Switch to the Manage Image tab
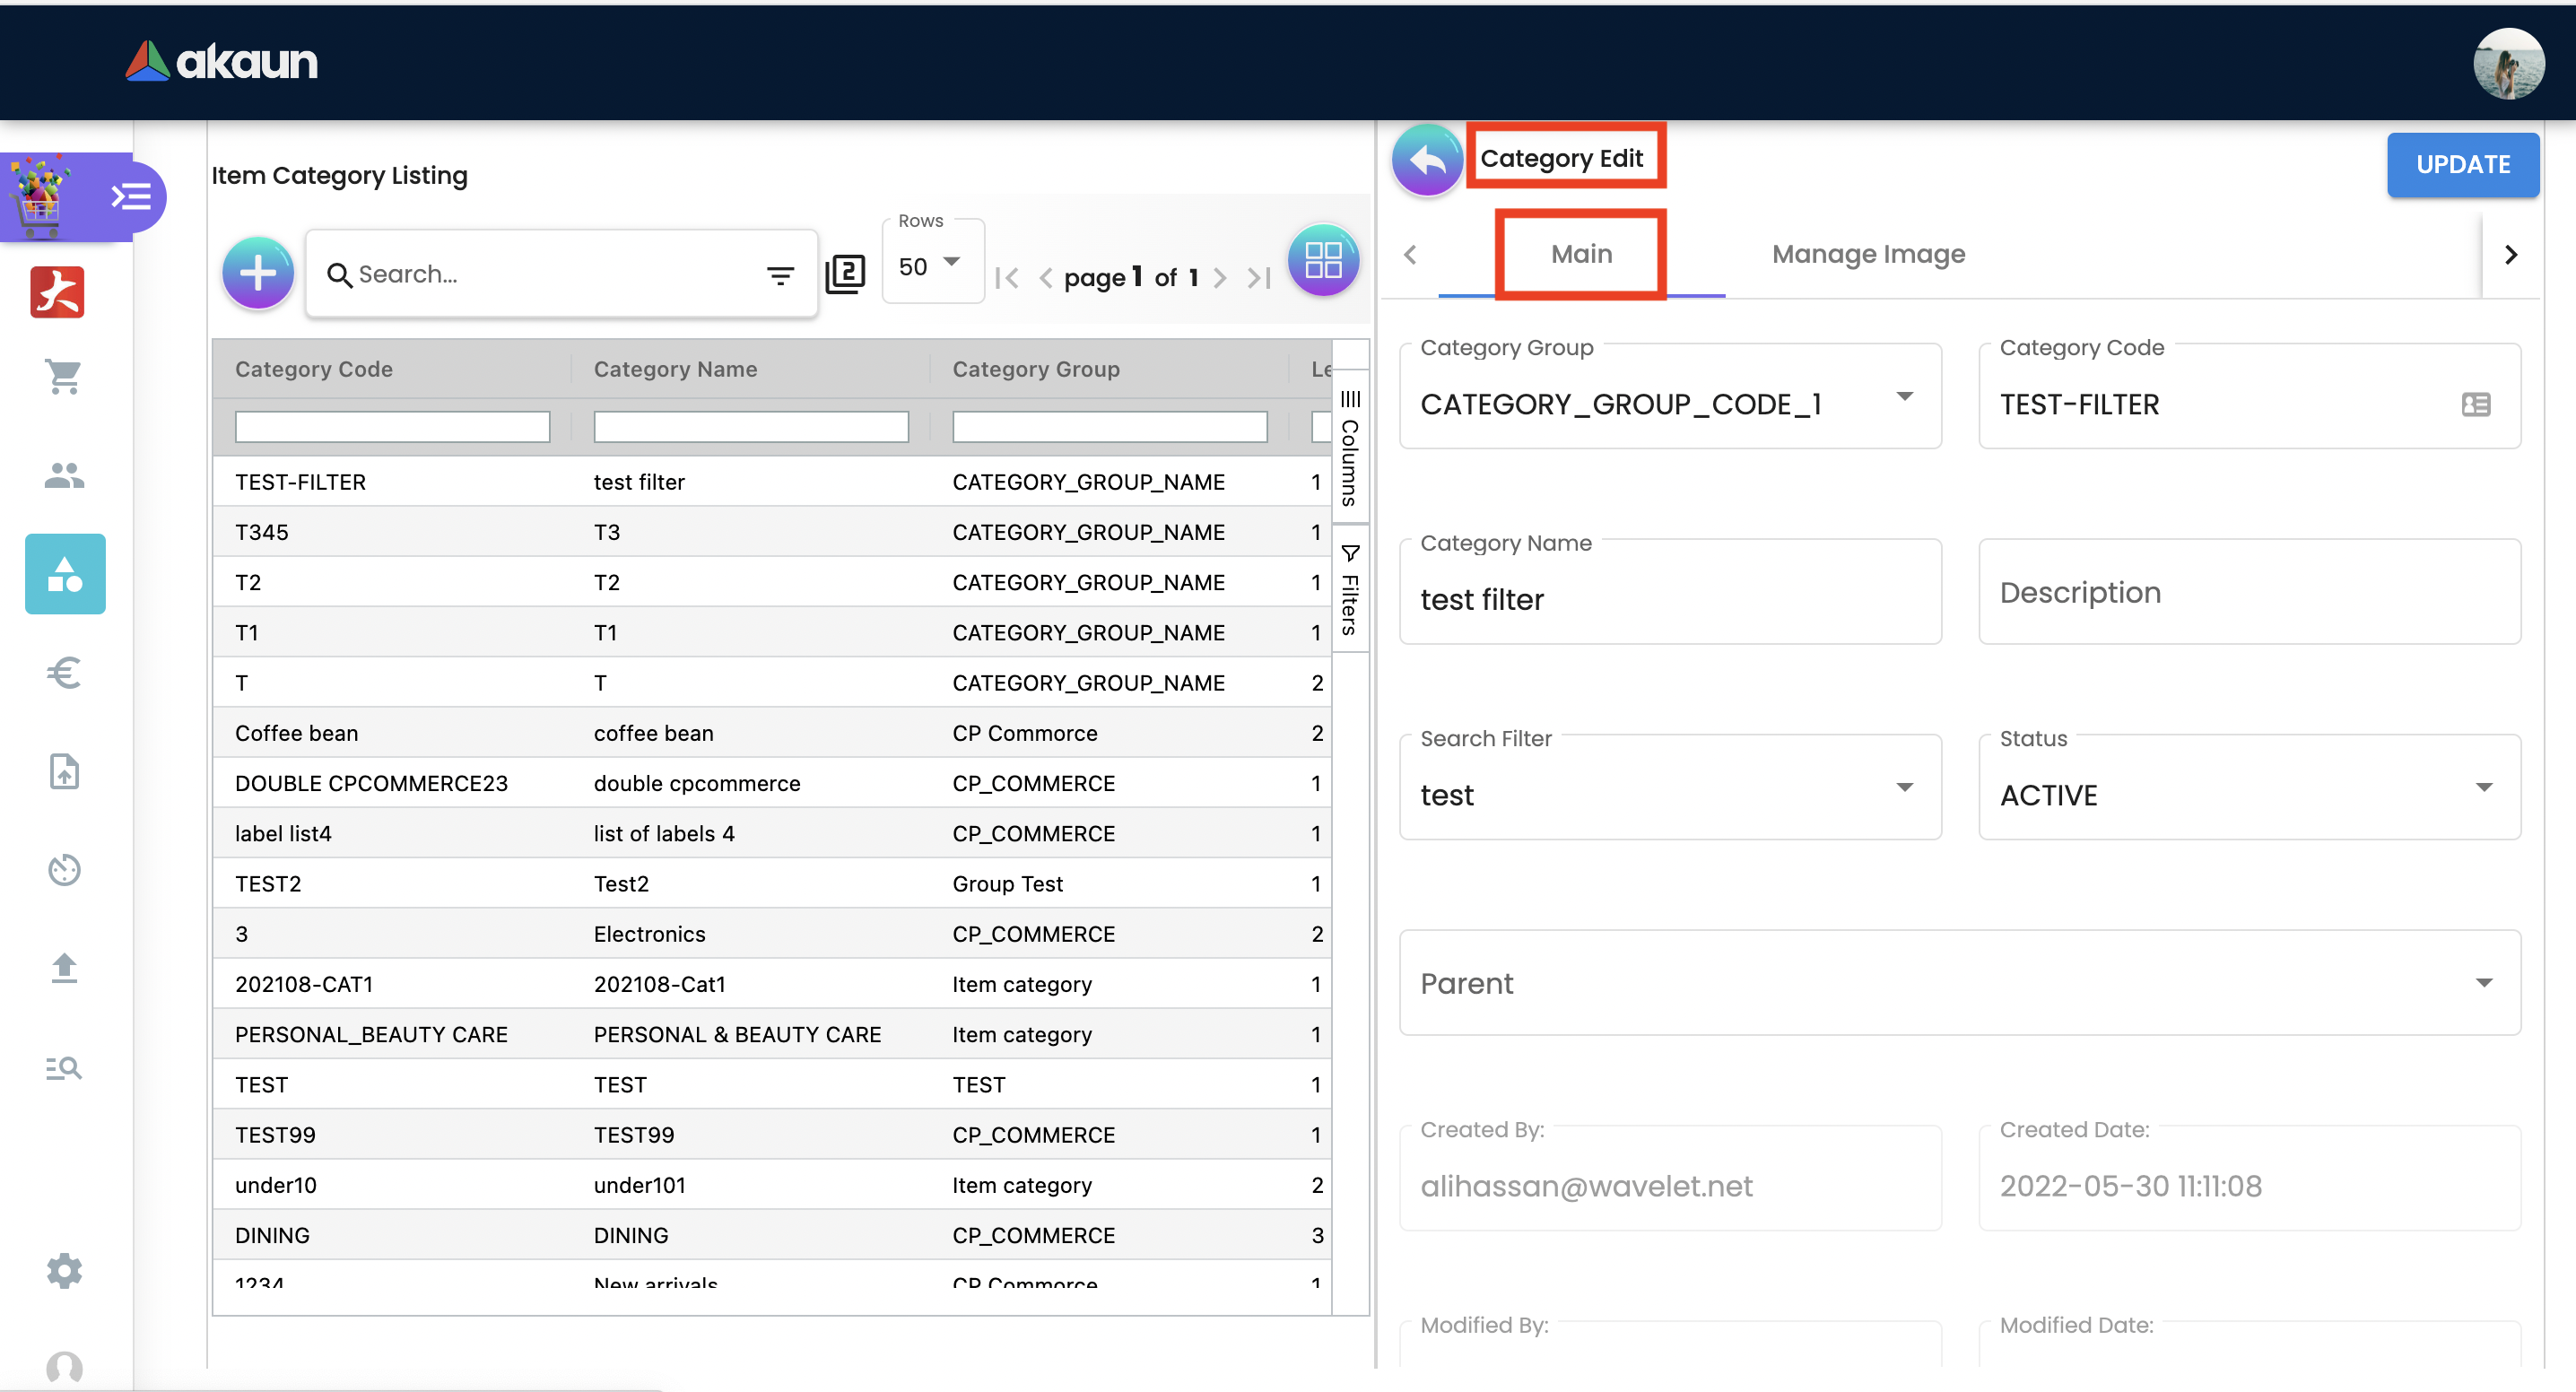This screenshot has height=1392, width=2576. (x=1867, y=254)
